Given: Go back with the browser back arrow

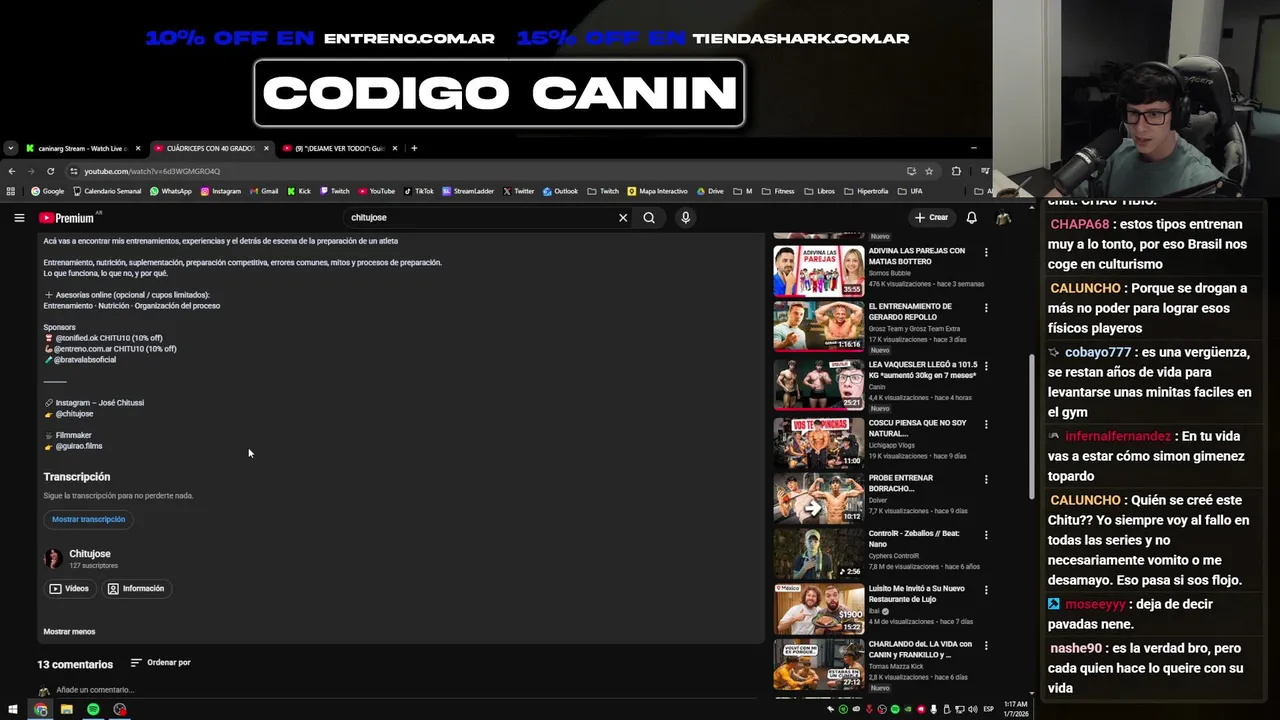Looking at the screenshot, I should (11, 171).
